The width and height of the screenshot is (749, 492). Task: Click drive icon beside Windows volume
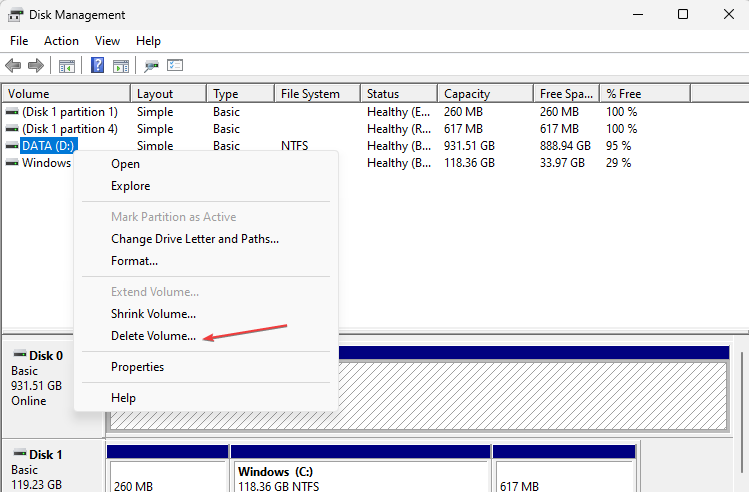coord(12,163)
